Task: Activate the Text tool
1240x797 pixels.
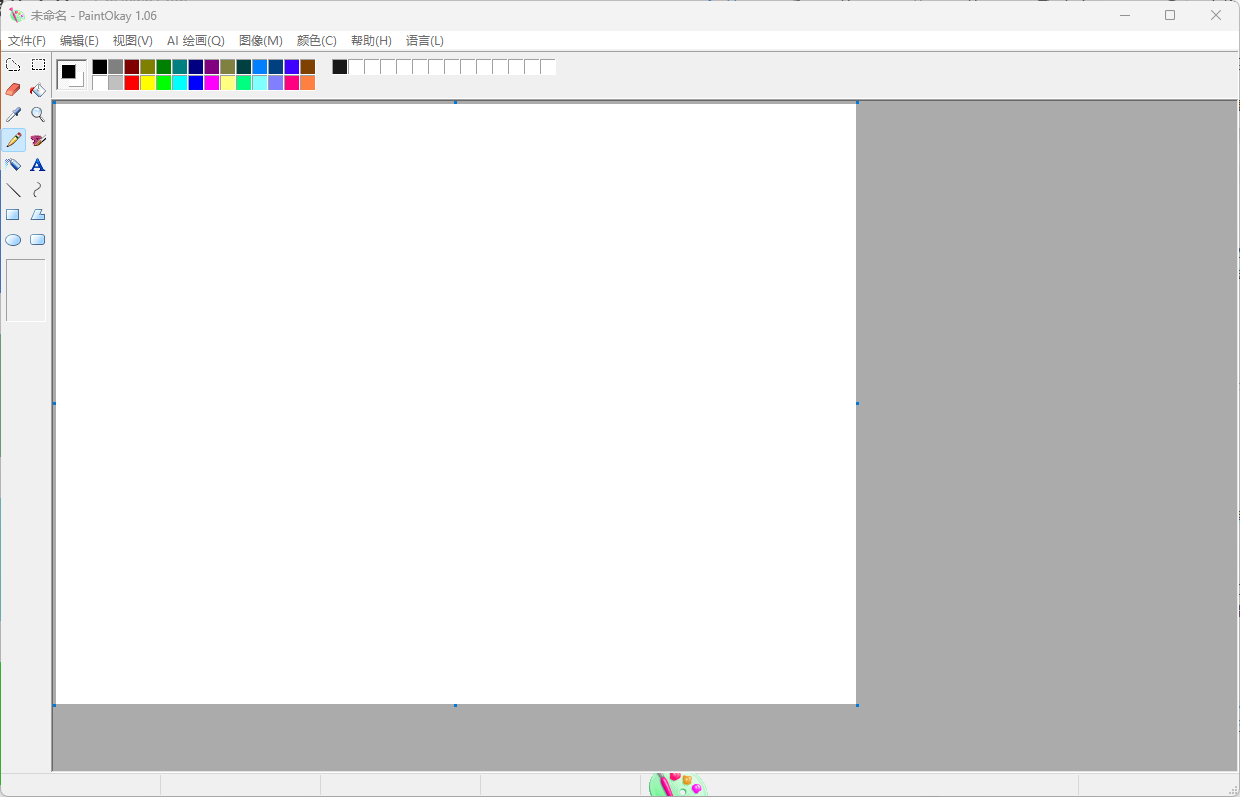Action: pyautogui.click(x=38, y=165)
